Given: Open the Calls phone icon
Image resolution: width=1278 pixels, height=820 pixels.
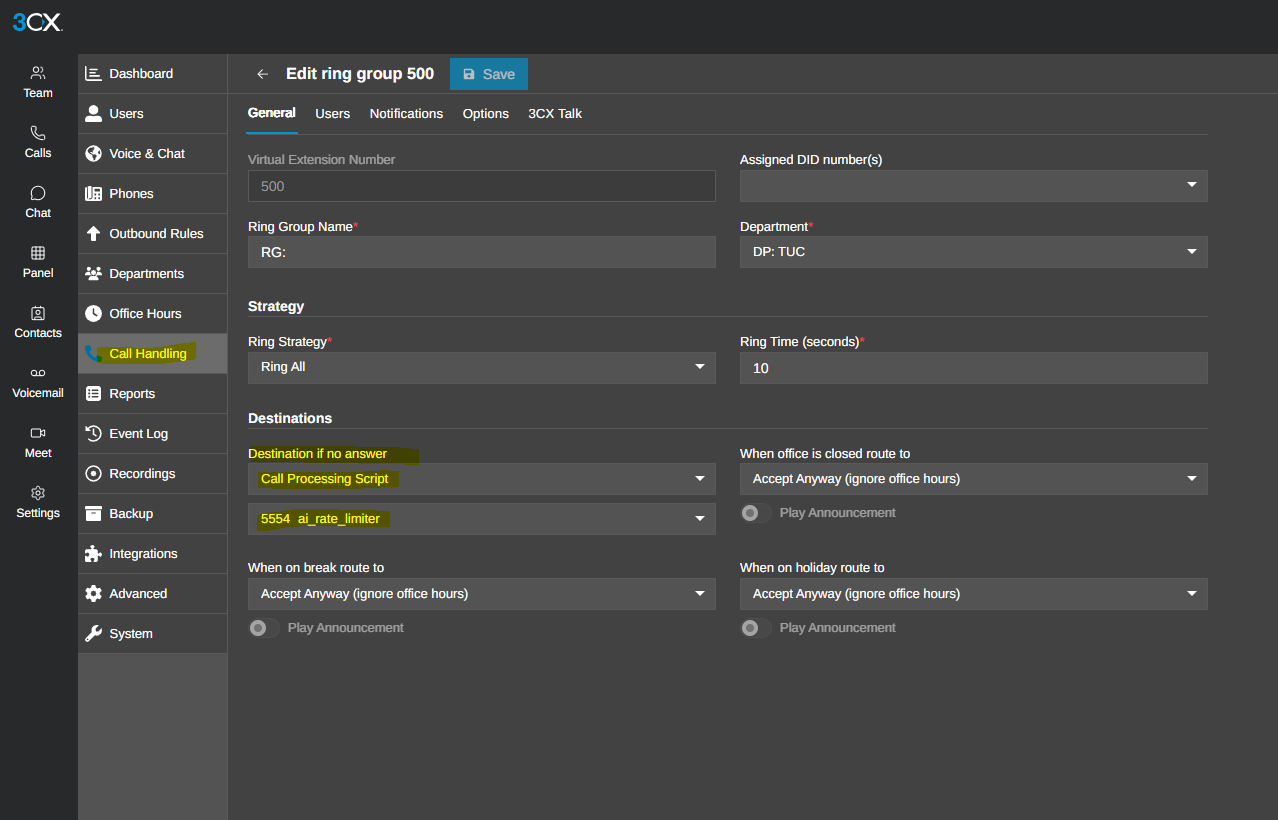Looking at the screenshot, I should point(38,133).
